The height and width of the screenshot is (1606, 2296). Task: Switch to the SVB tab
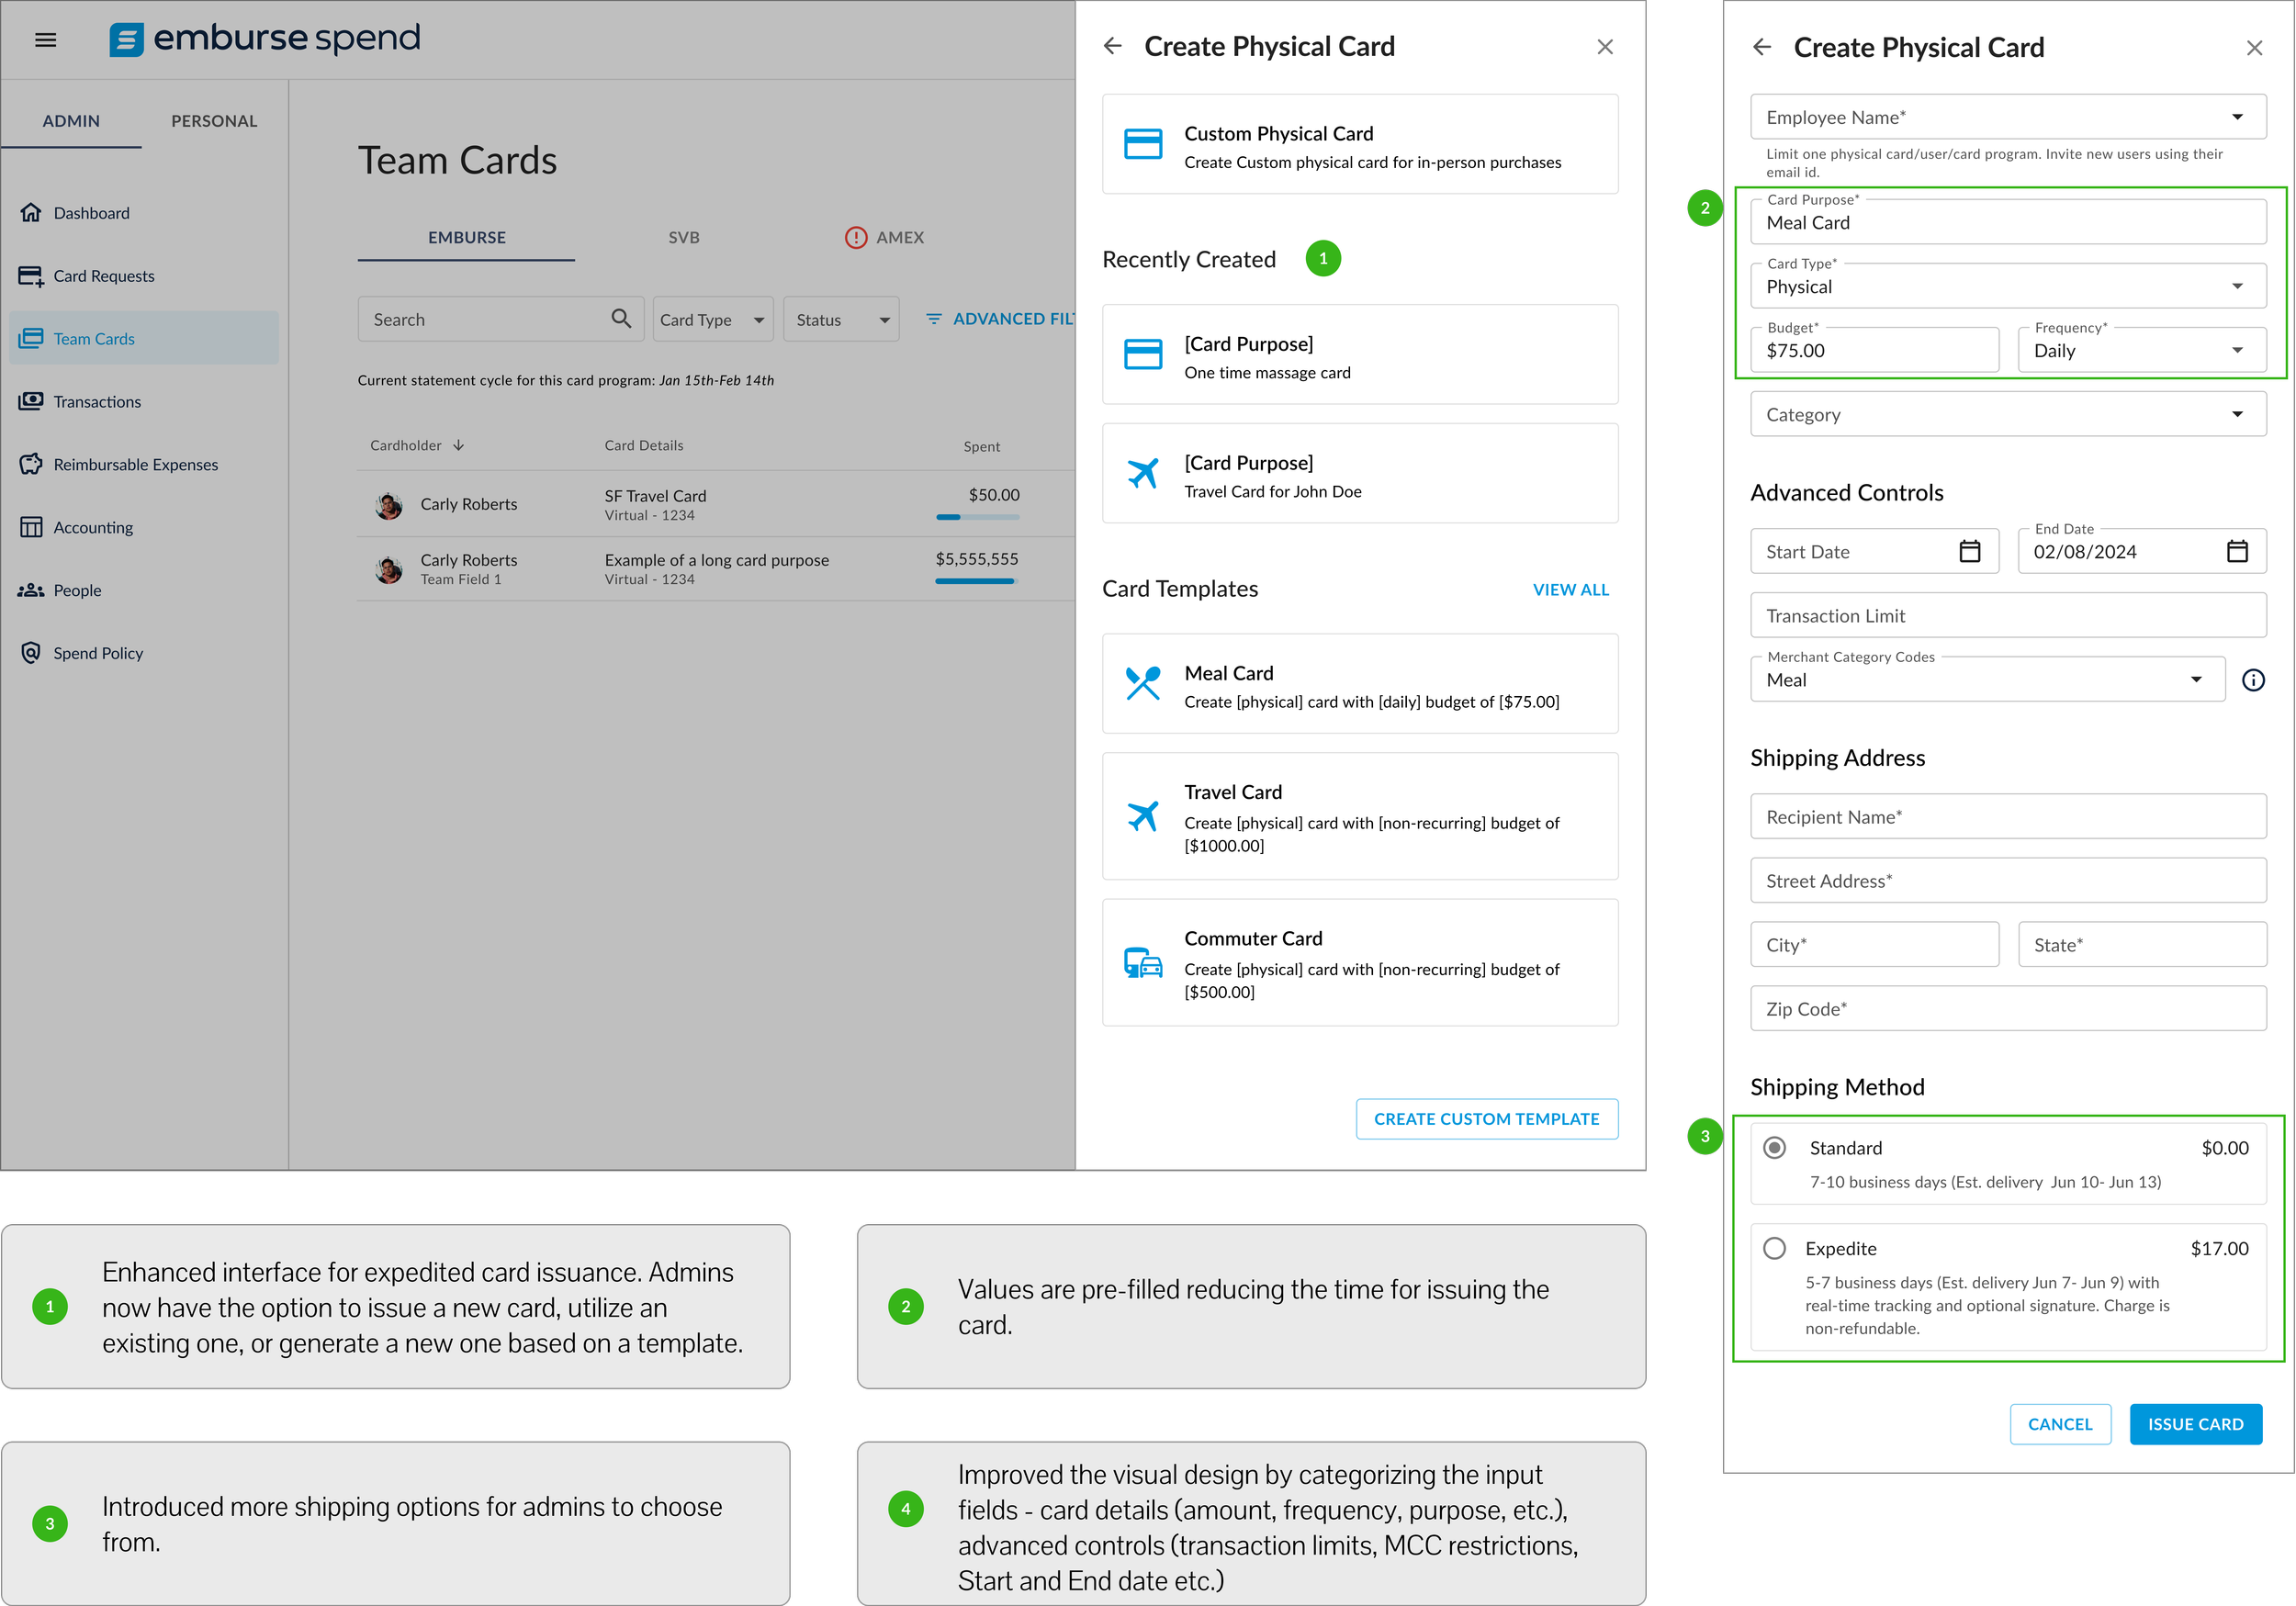683,237
